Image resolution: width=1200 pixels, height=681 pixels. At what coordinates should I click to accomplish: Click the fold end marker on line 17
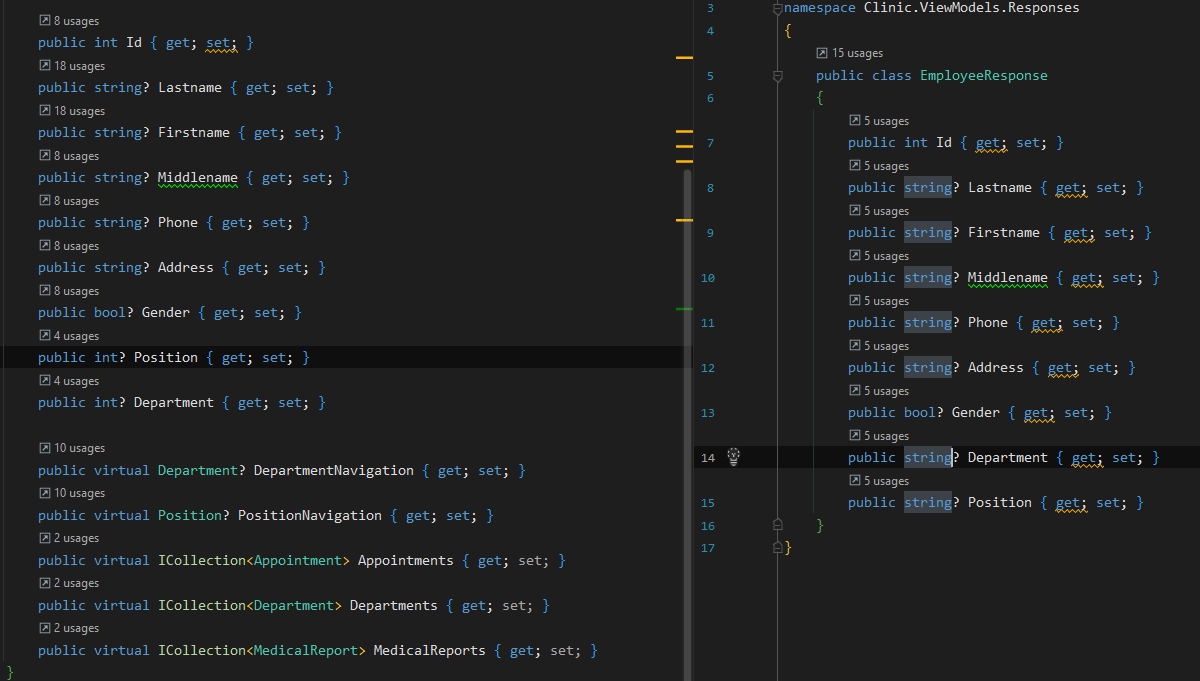pyautogui.click(x=778, y=547)
